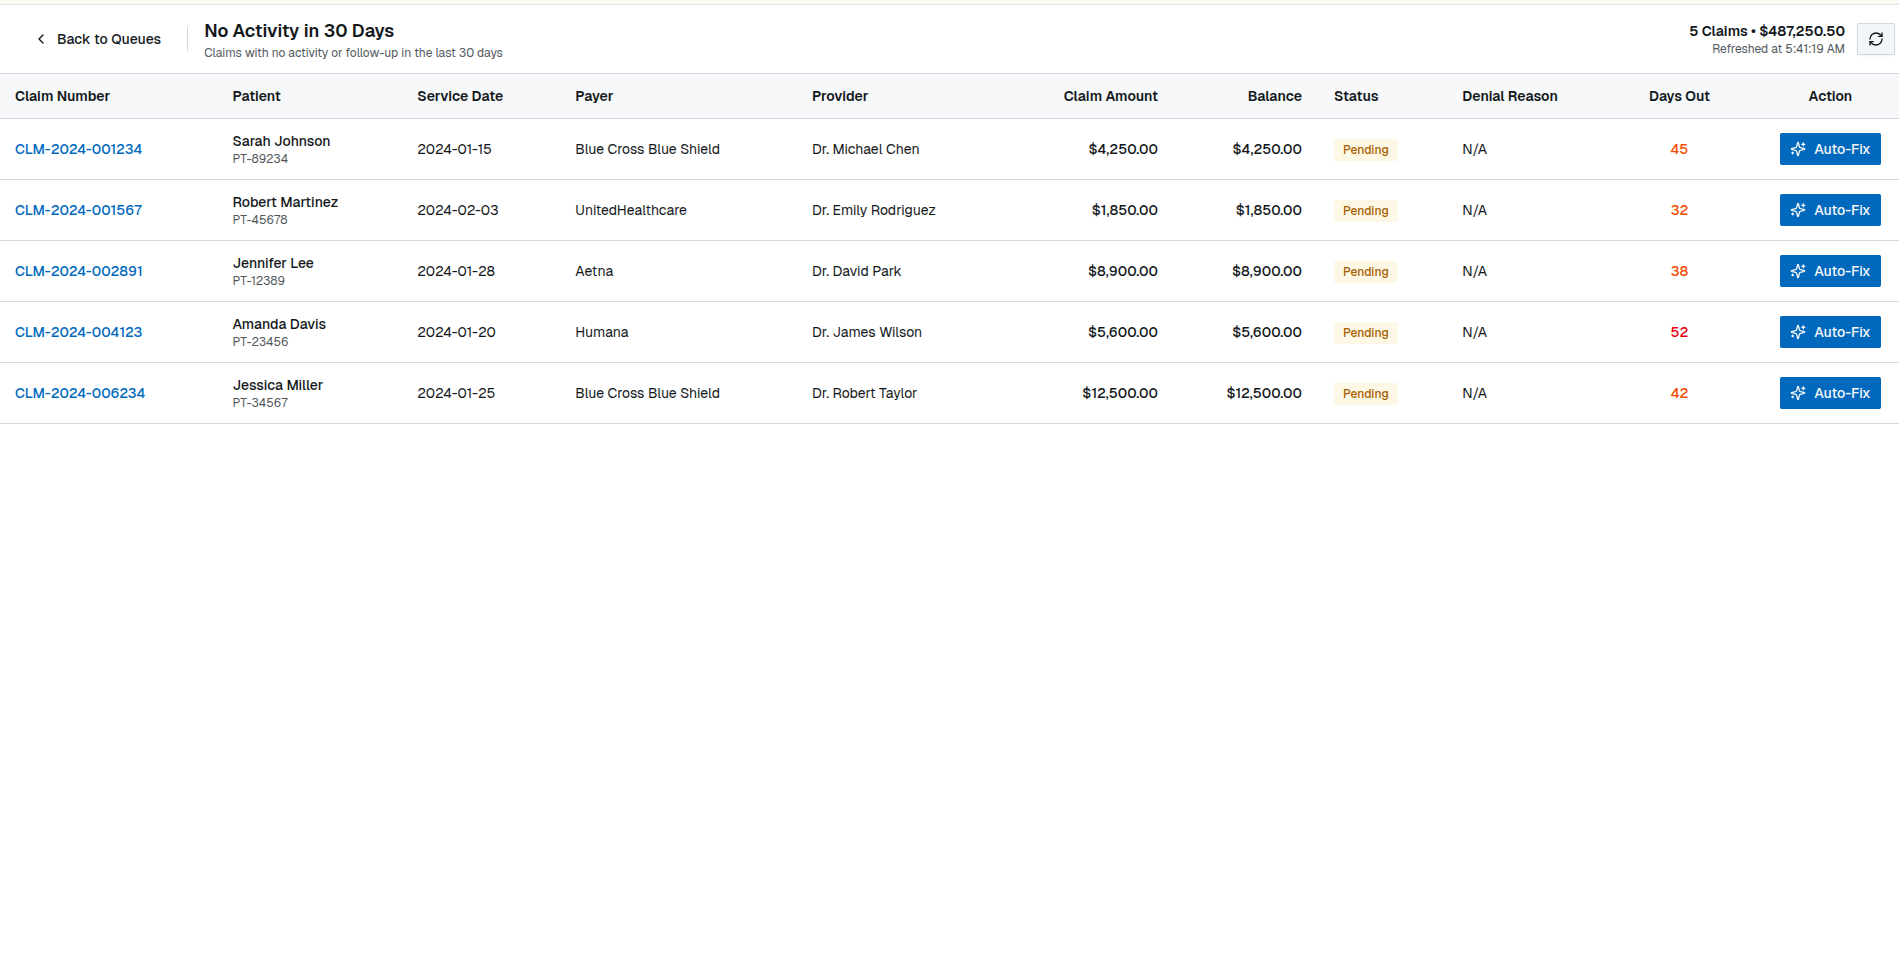
Task: Sort by Claim Number column header
Action: [x=62, y=96]
